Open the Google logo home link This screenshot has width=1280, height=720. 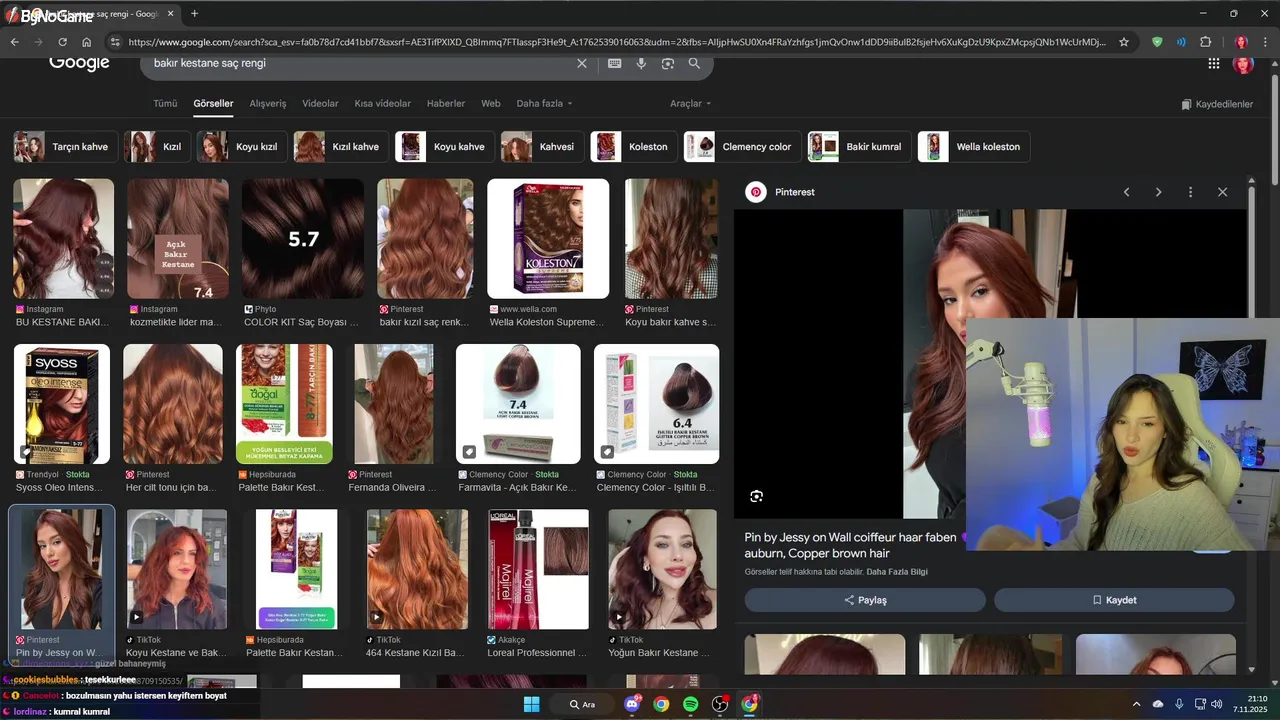[x=79, y=63]
